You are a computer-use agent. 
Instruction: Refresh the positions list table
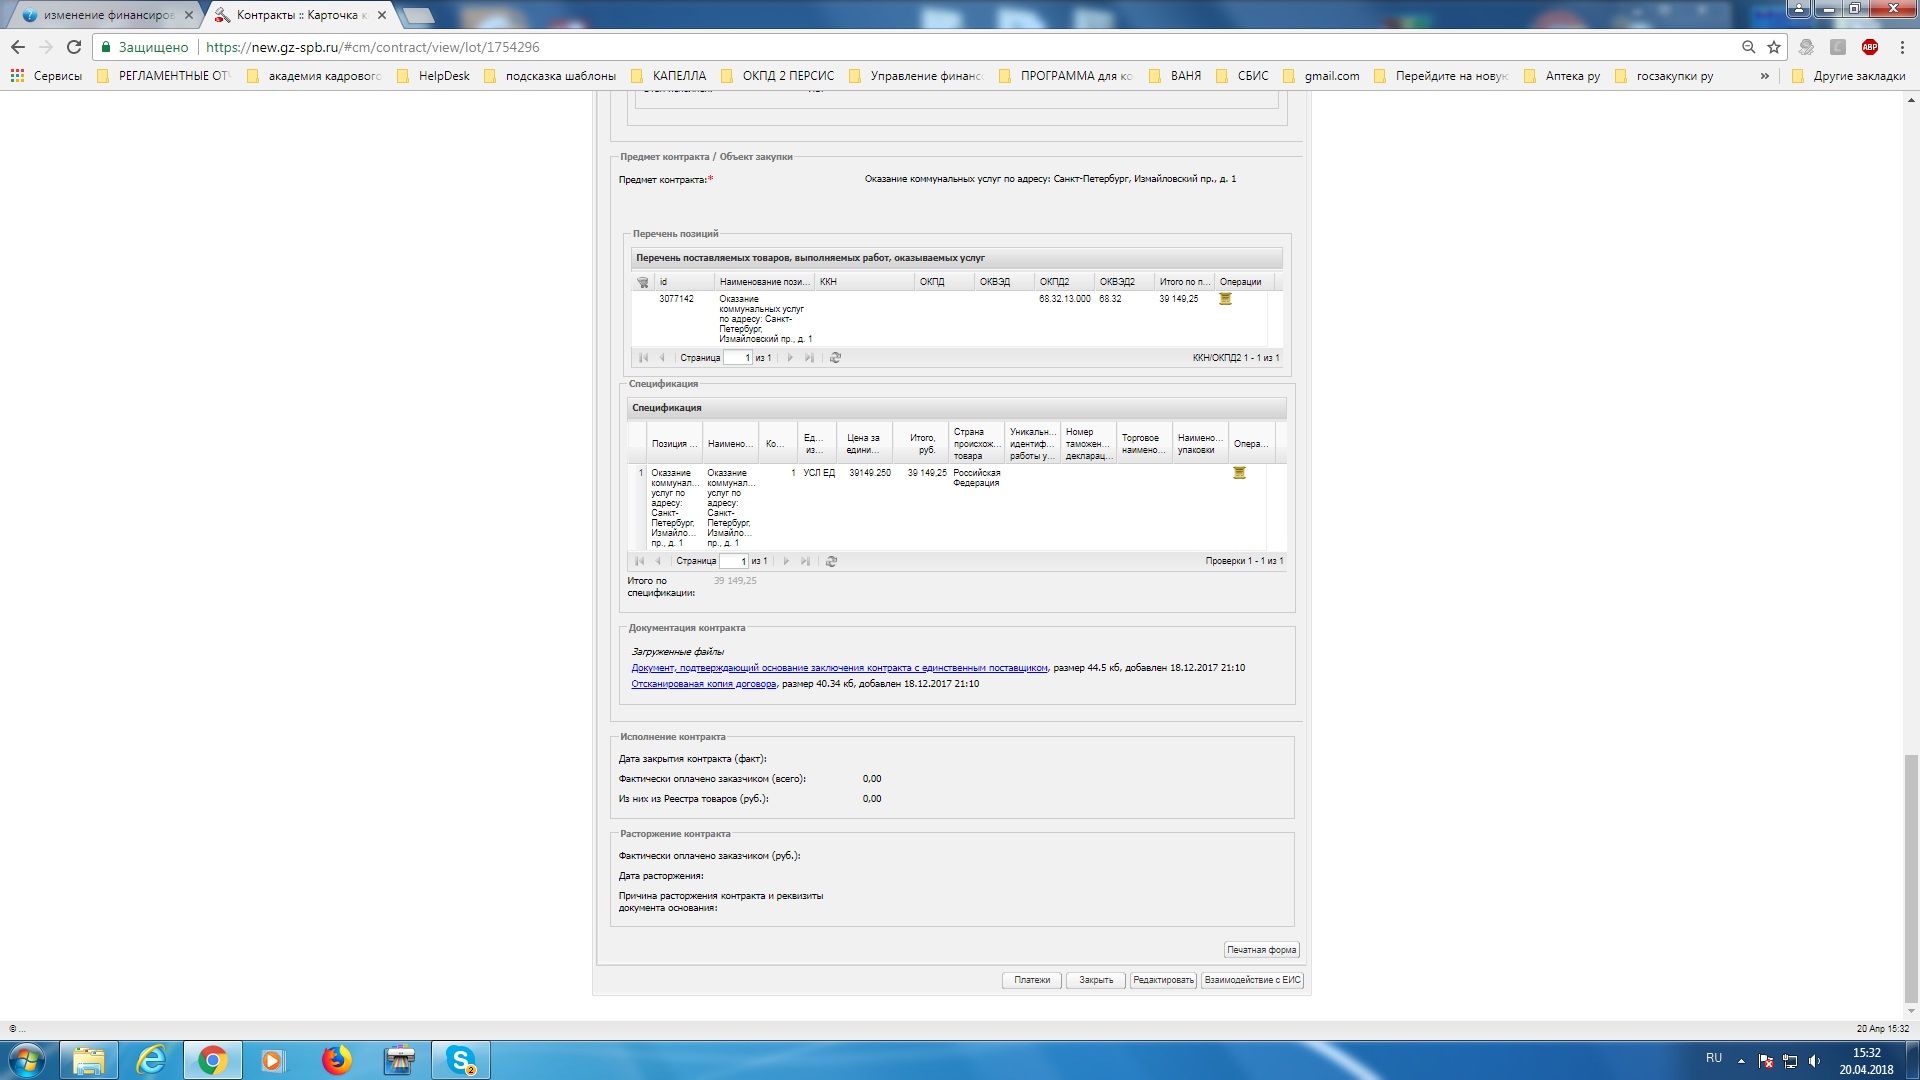(836, 358)
